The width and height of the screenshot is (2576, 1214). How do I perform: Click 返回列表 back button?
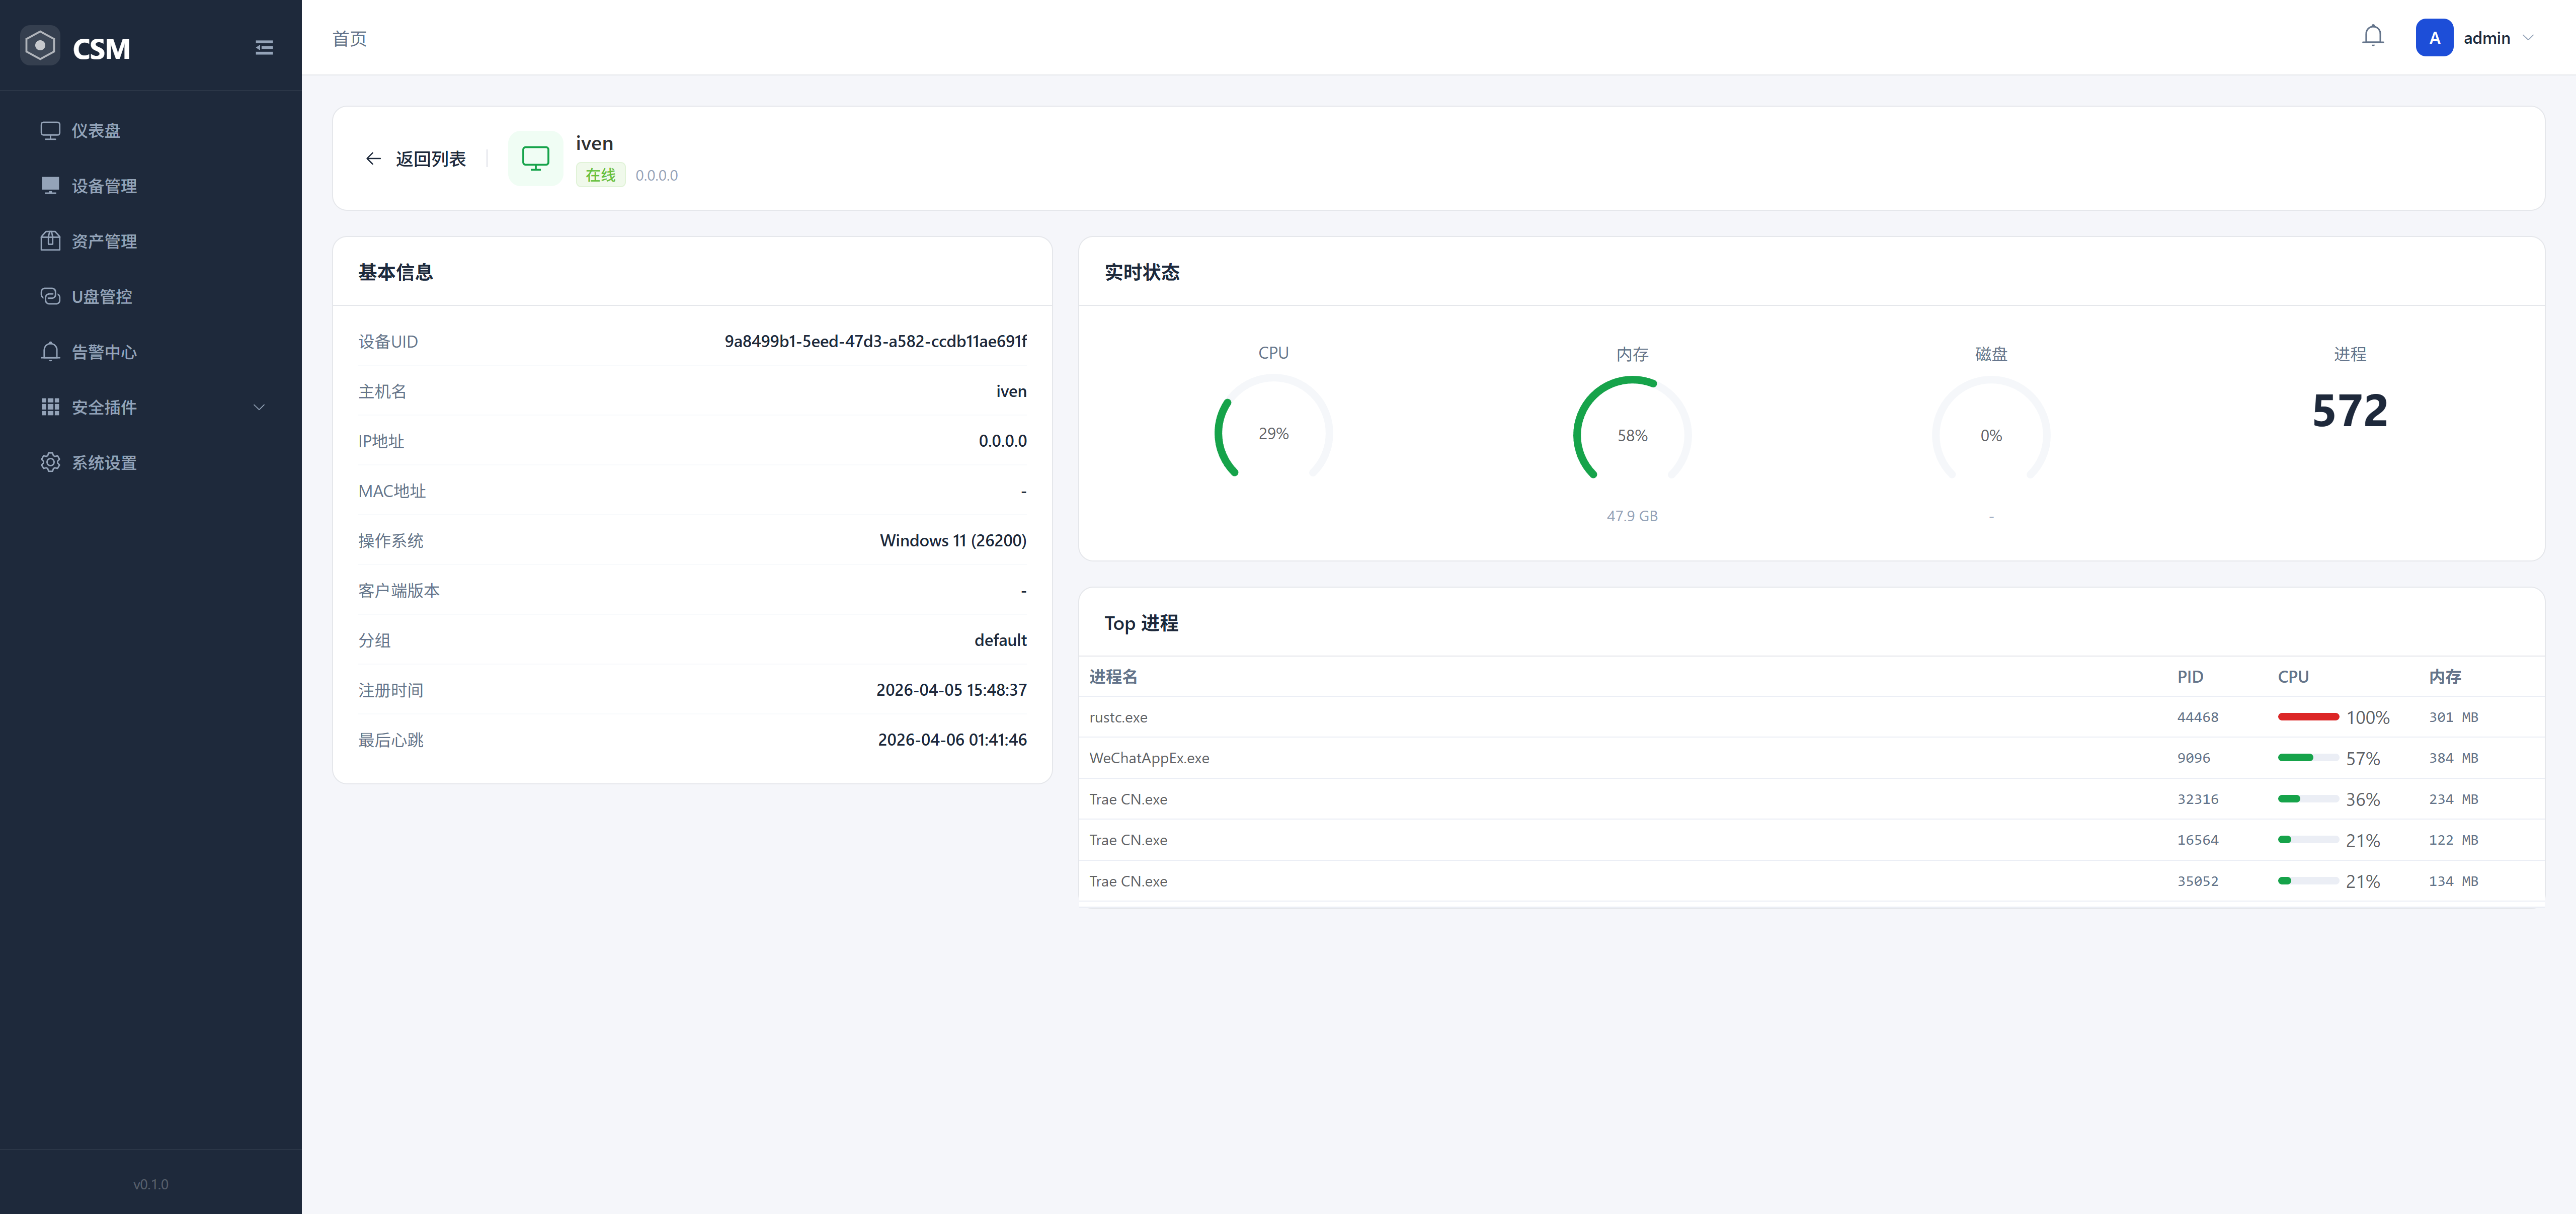pyautogui.click(x=416, y=159)
